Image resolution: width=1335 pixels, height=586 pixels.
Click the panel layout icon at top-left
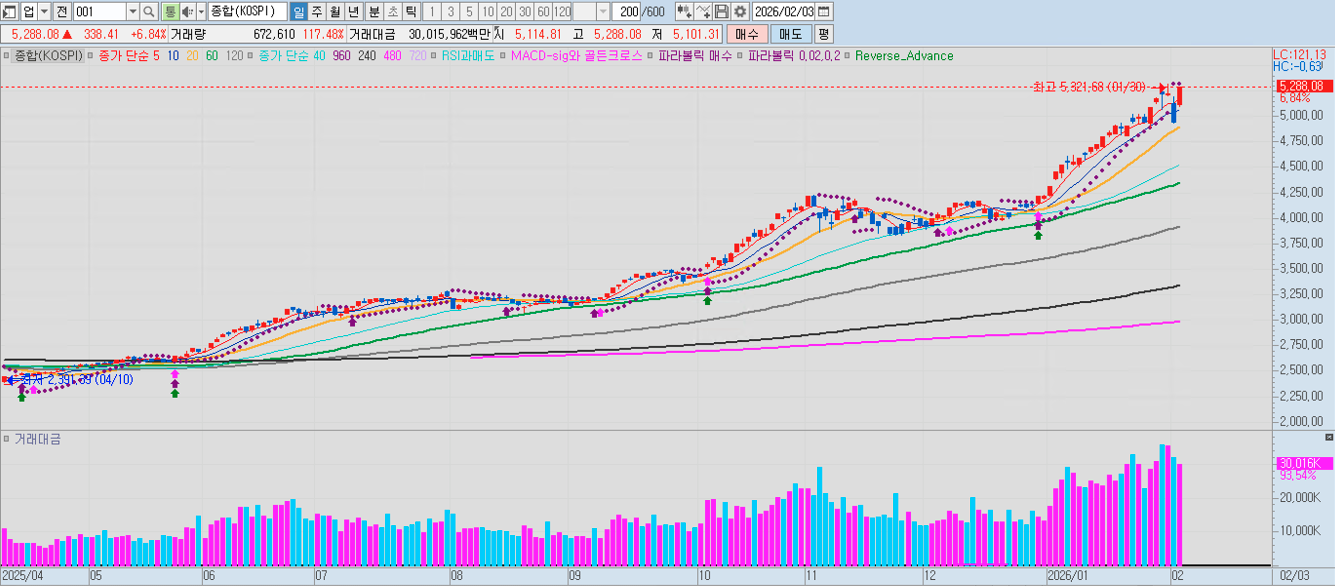point(10,11)
